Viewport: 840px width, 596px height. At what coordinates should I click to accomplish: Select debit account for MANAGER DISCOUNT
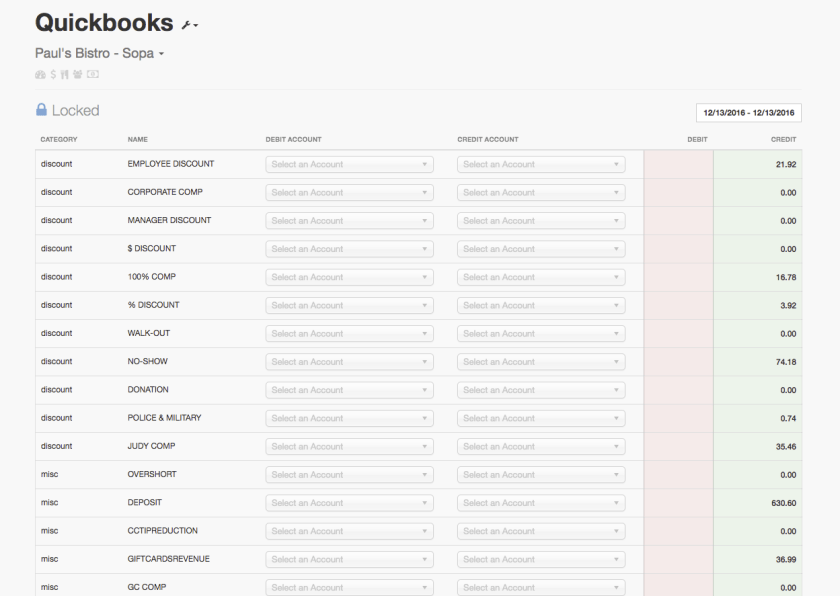coord(349,221)
